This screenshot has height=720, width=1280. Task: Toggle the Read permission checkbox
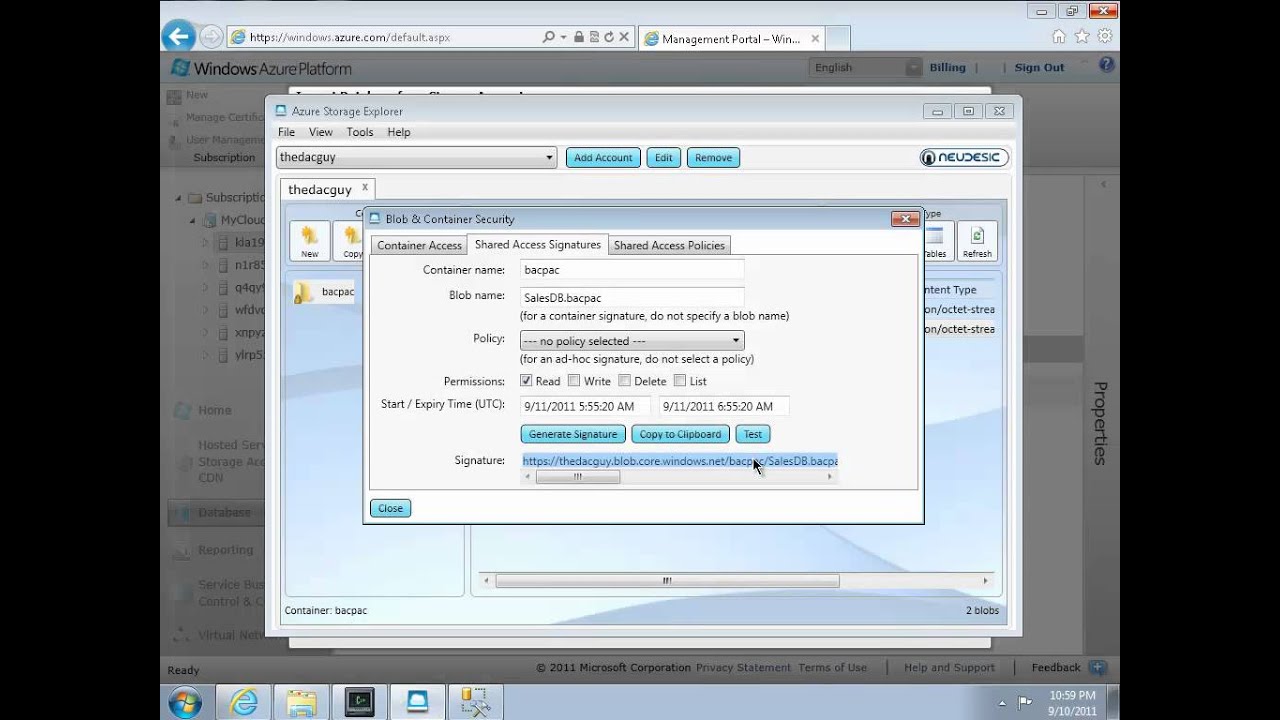point(526,381)
